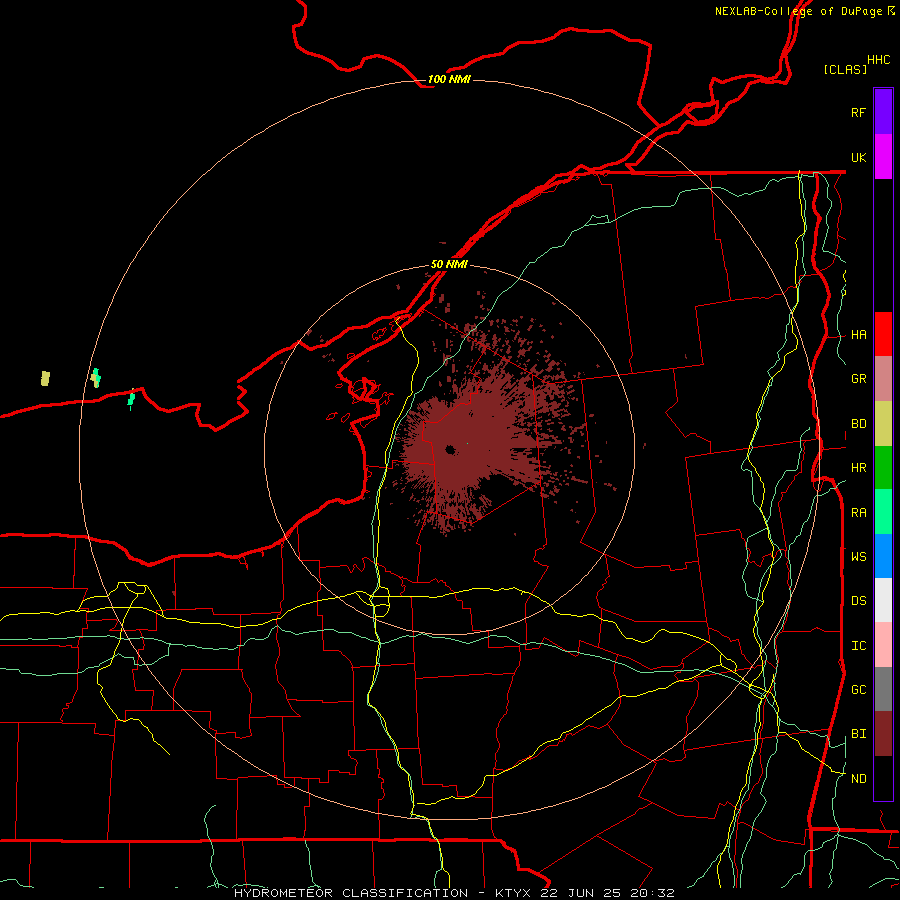This screenshot has width=900, height=900.
Task: Click the DS legend label
Action: [x=858, y=601]
